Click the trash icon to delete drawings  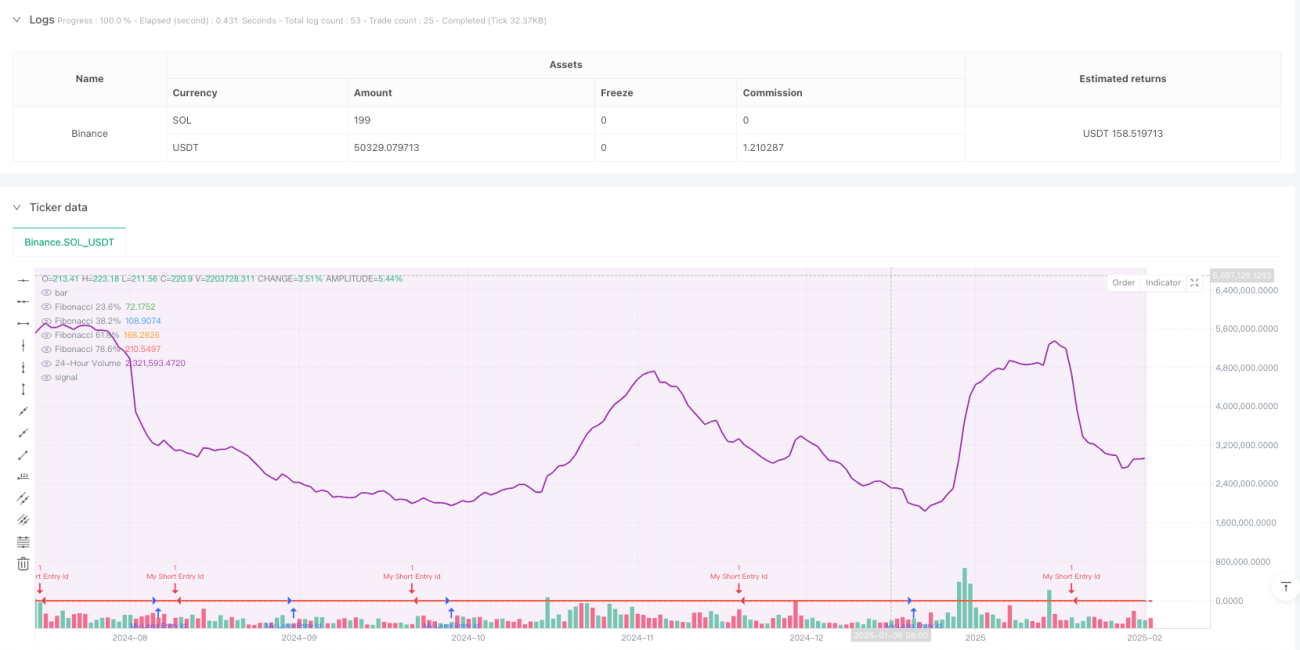[23, 564]
